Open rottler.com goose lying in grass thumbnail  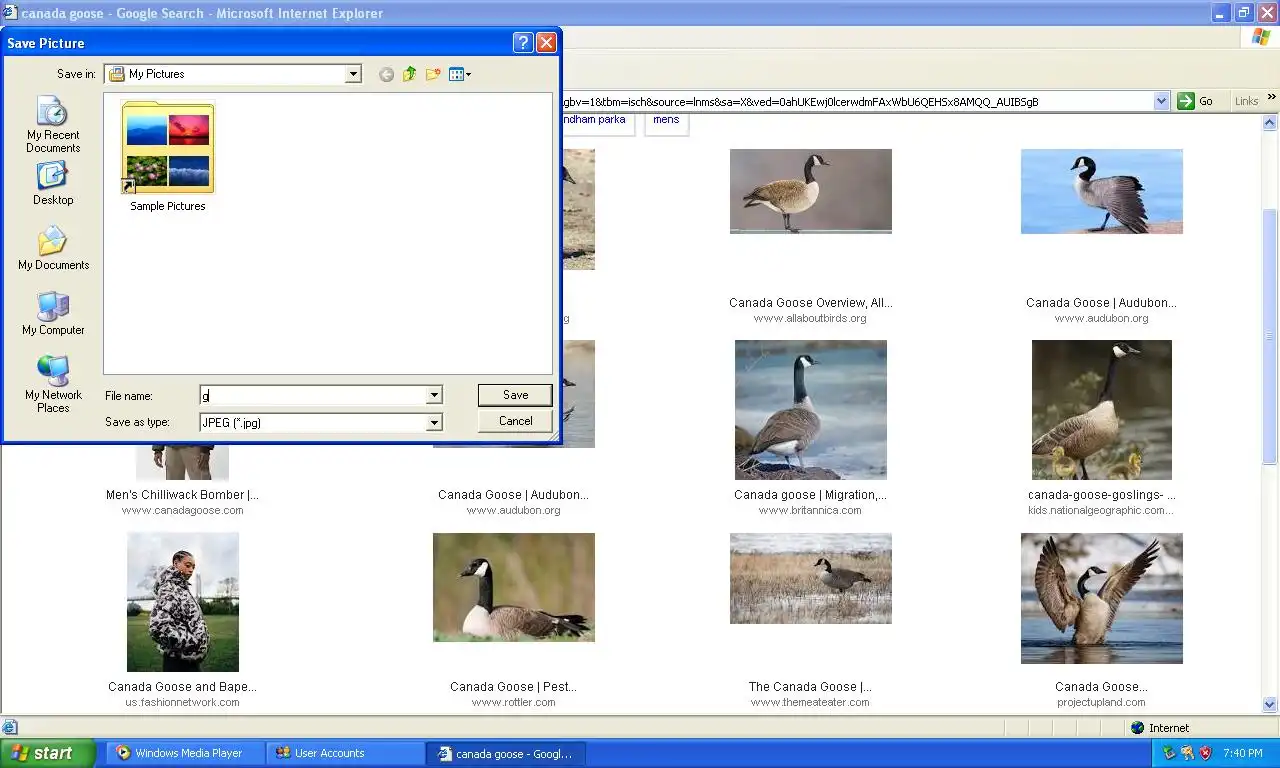tap(513, 587)
